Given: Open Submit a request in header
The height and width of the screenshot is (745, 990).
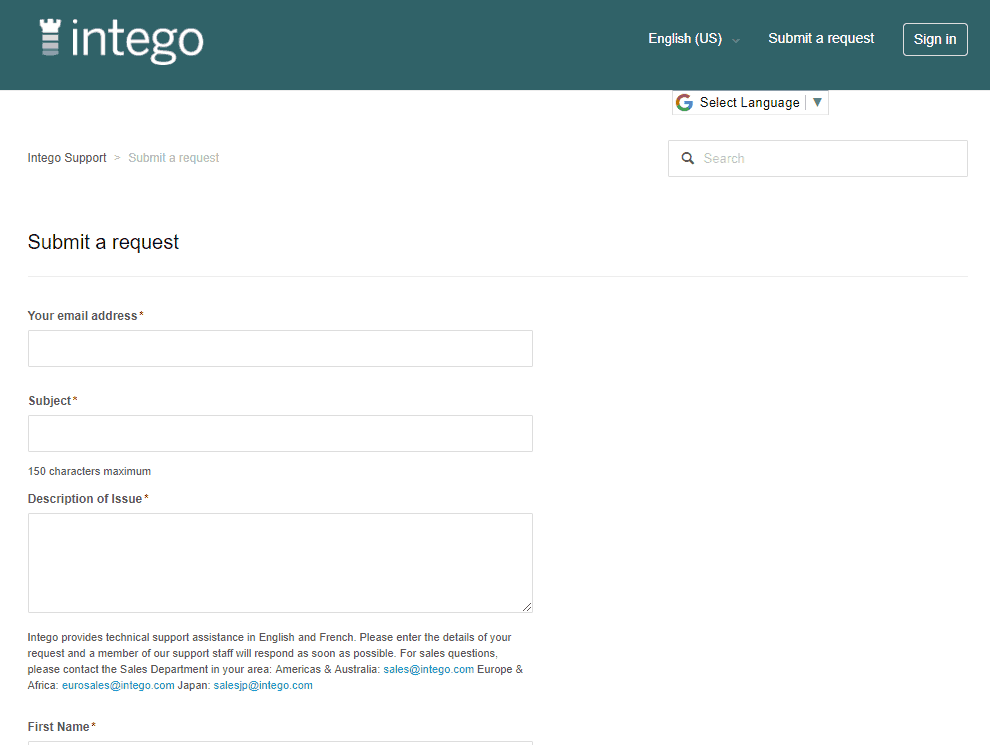Looking at the screenshot, I should point(821,39).
